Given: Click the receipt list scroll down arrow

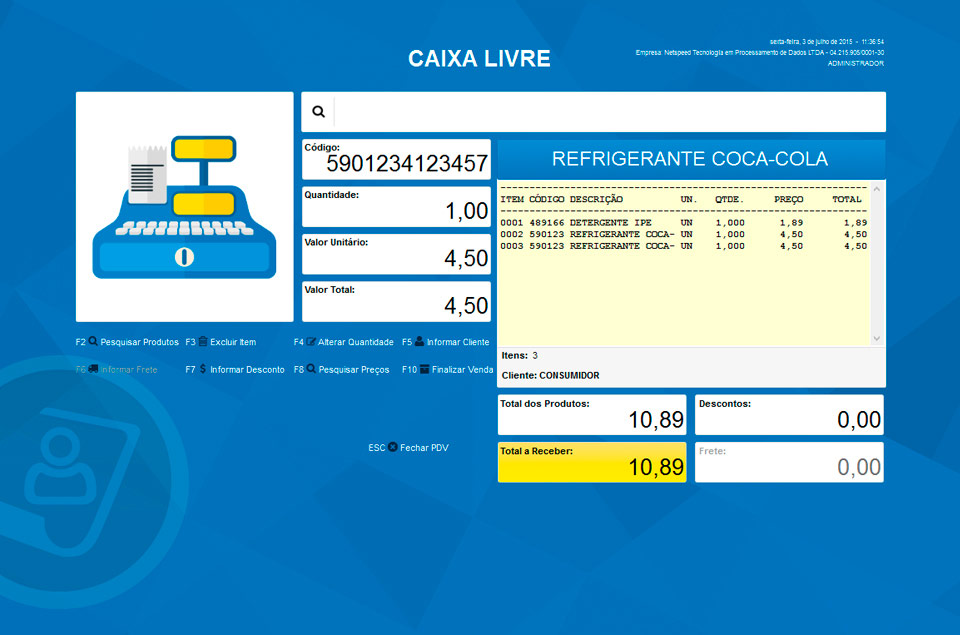Looking at the screenshot, I should (877, 338).
